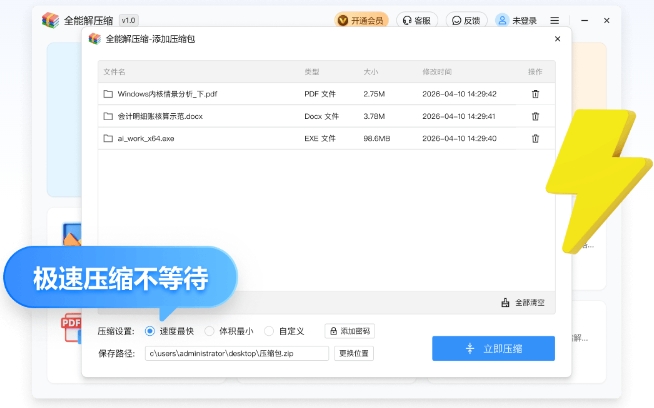Close the 添加压缩包 dialog
The image size is (654, 408).
click(x=557, y=39)
